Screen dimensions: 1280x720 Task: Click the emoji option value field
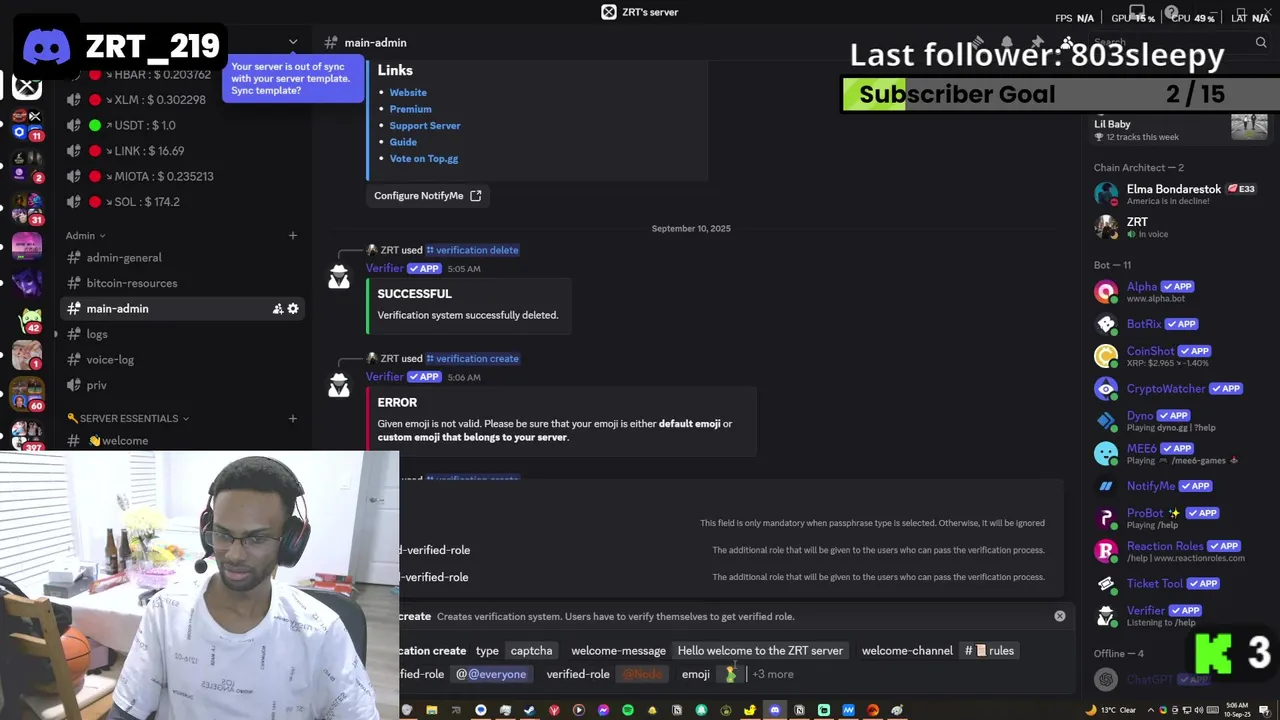(x=731, y=675)
